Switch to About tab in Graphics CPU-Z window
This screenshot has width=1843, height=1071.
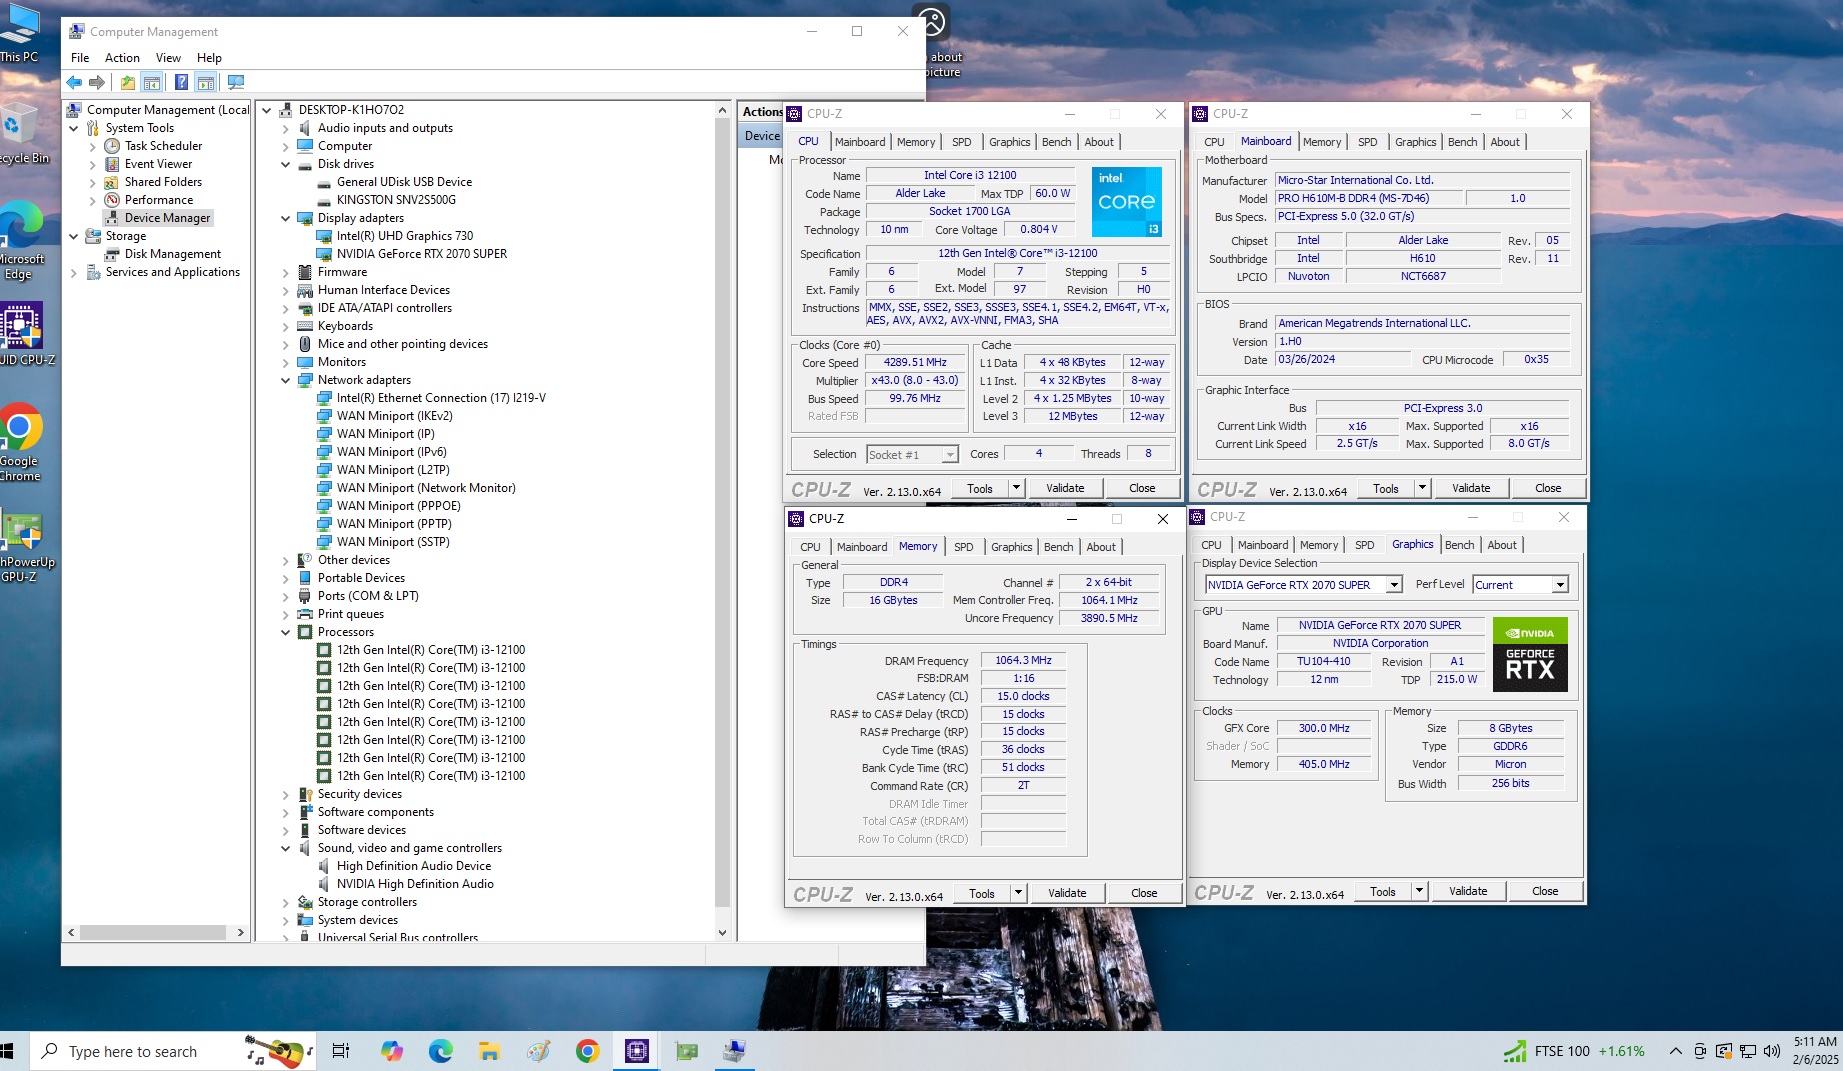1501,545
